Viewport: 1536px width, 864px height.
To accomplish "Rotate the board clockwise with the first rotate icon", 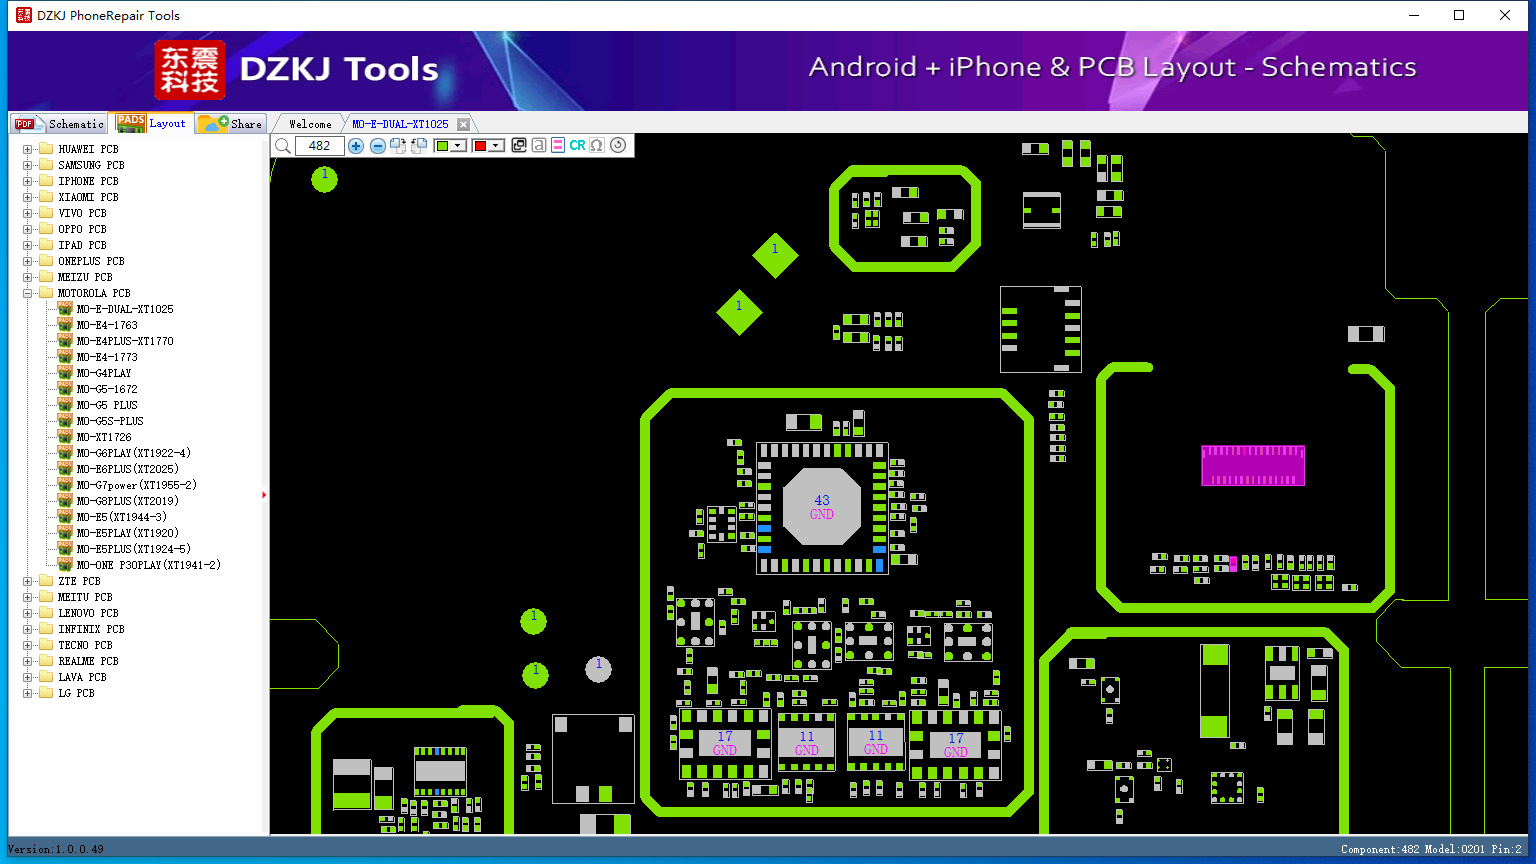I will 398,146.
